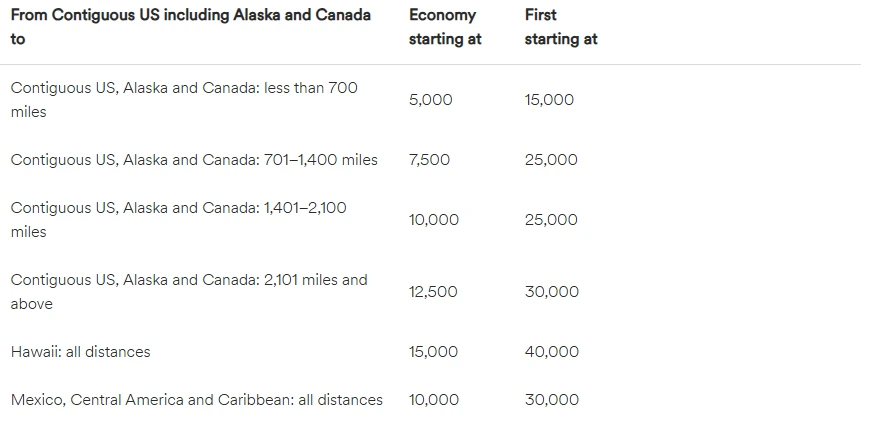Screen dimensions: 891x436
Task: Click the '1,401–2,100 miles' row label
Action: point(178,219)
